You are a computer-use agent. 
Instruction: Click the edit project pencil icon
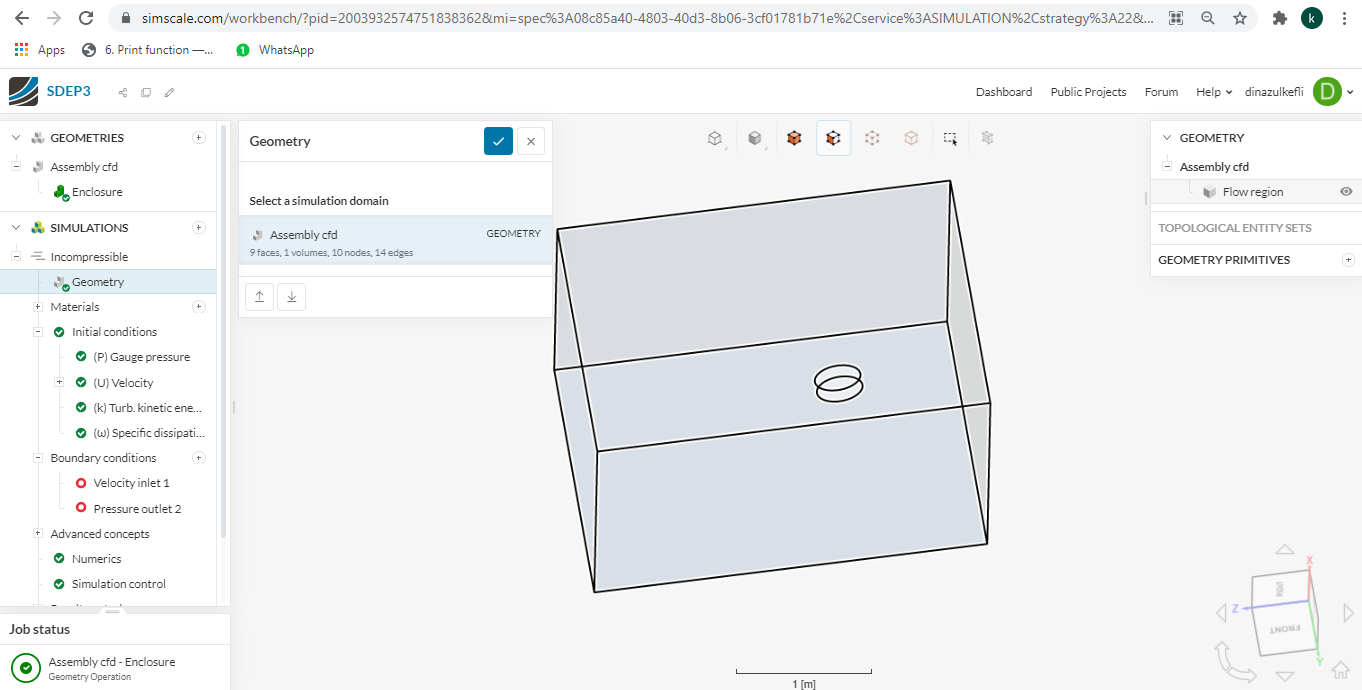coord(169,92)
